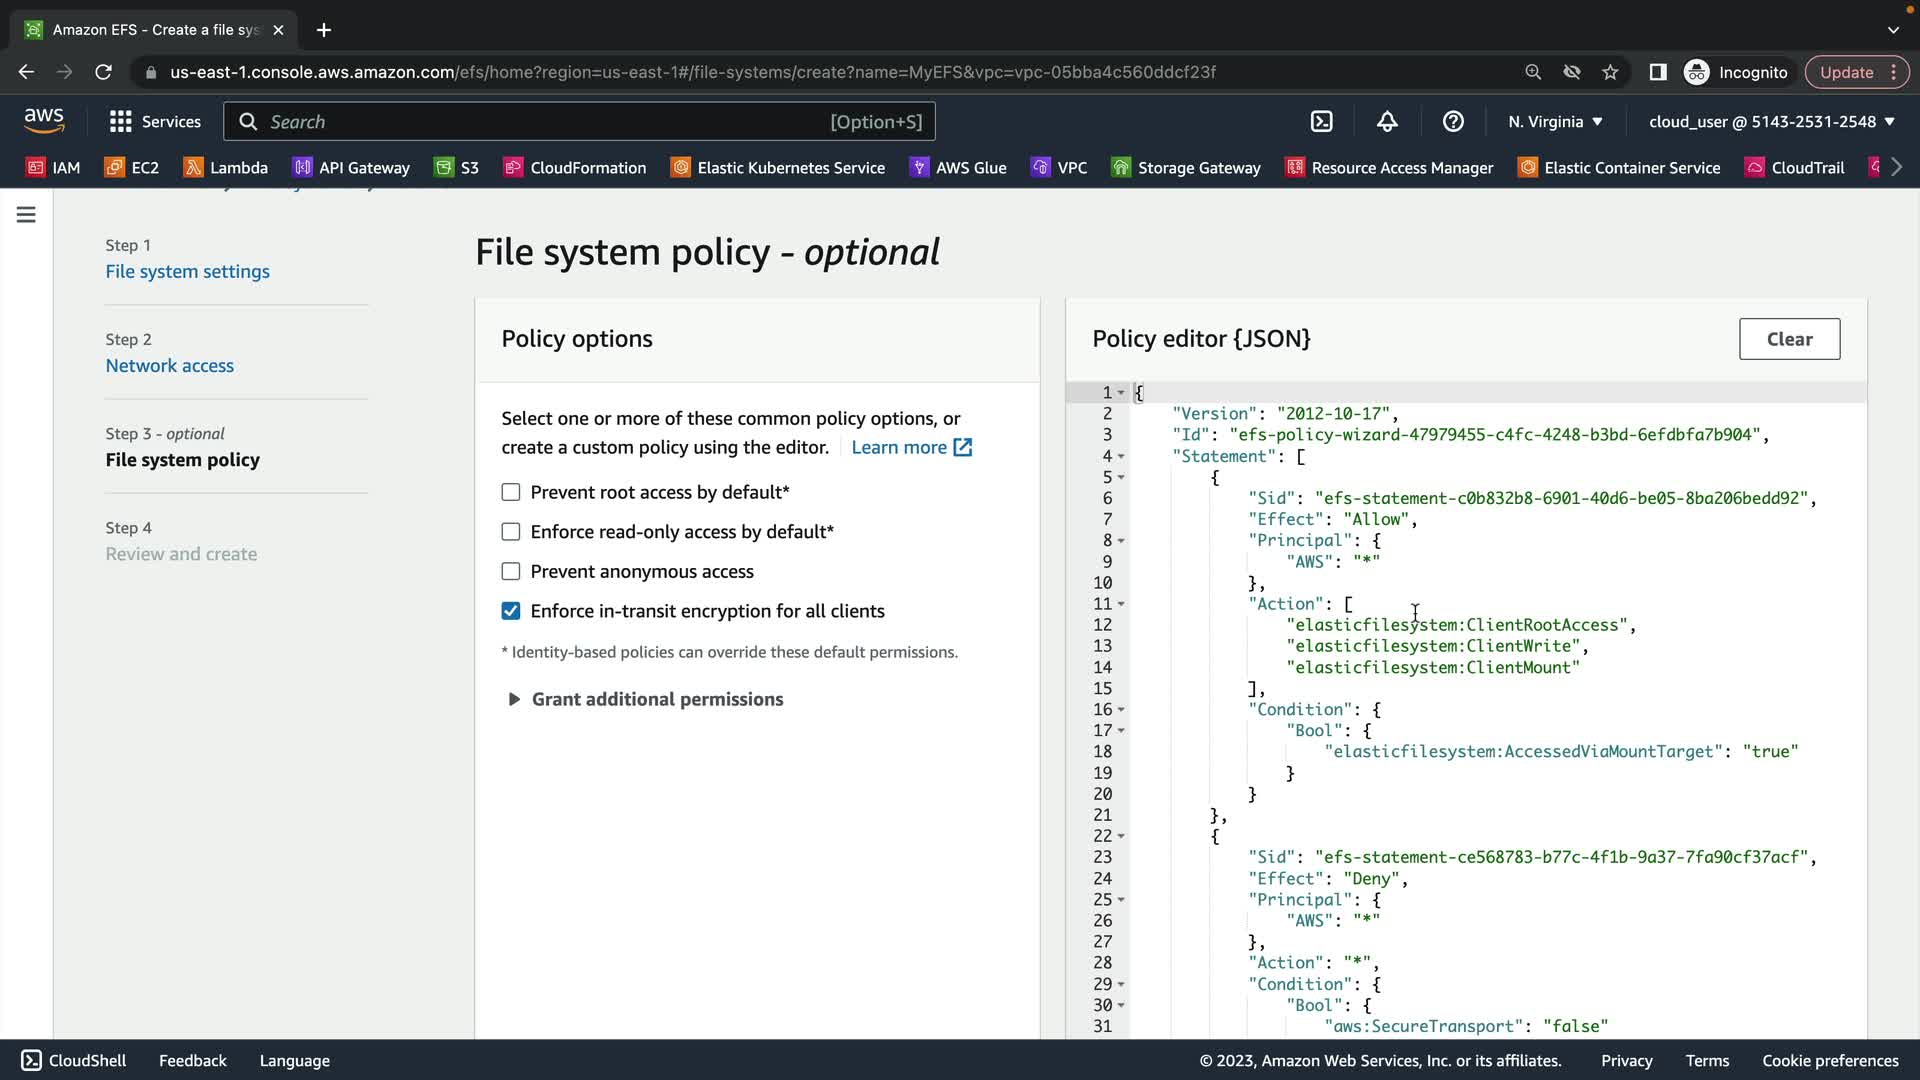Click the AWS console search field
Viewport: 1920px width, 1080px height.
tap(540, 121)
